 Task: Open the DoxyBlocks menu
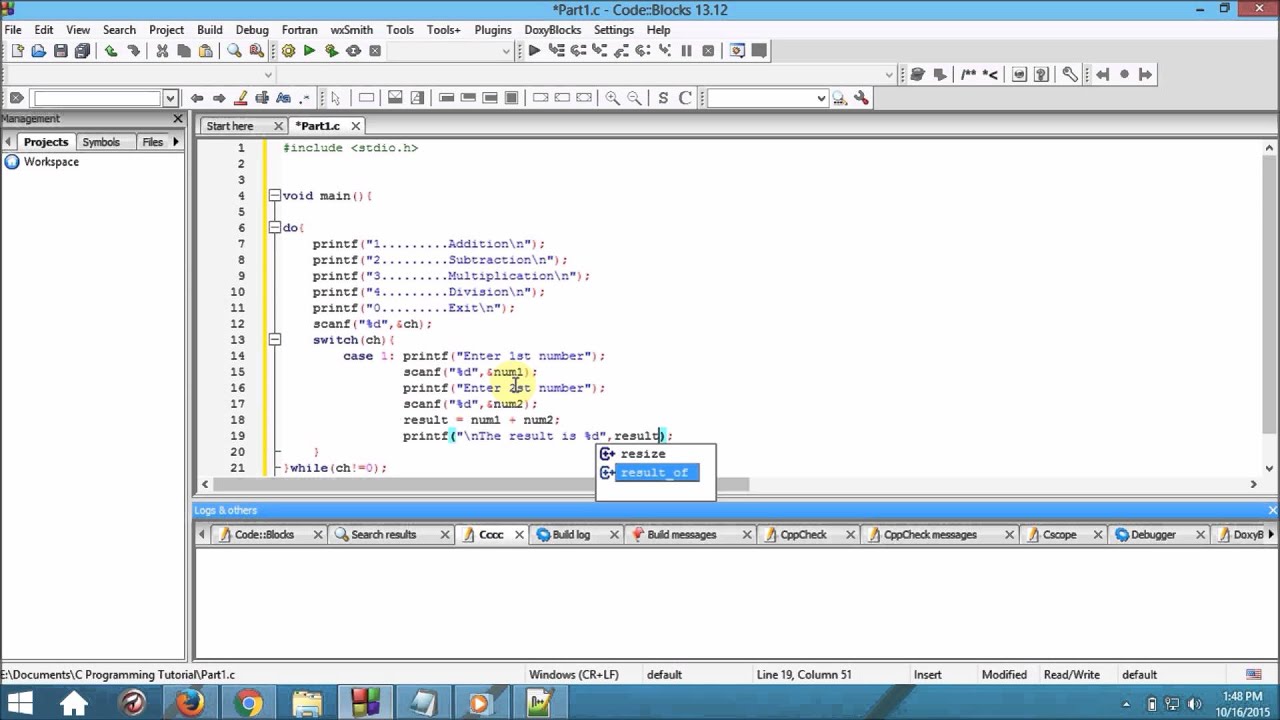[553, 30]
